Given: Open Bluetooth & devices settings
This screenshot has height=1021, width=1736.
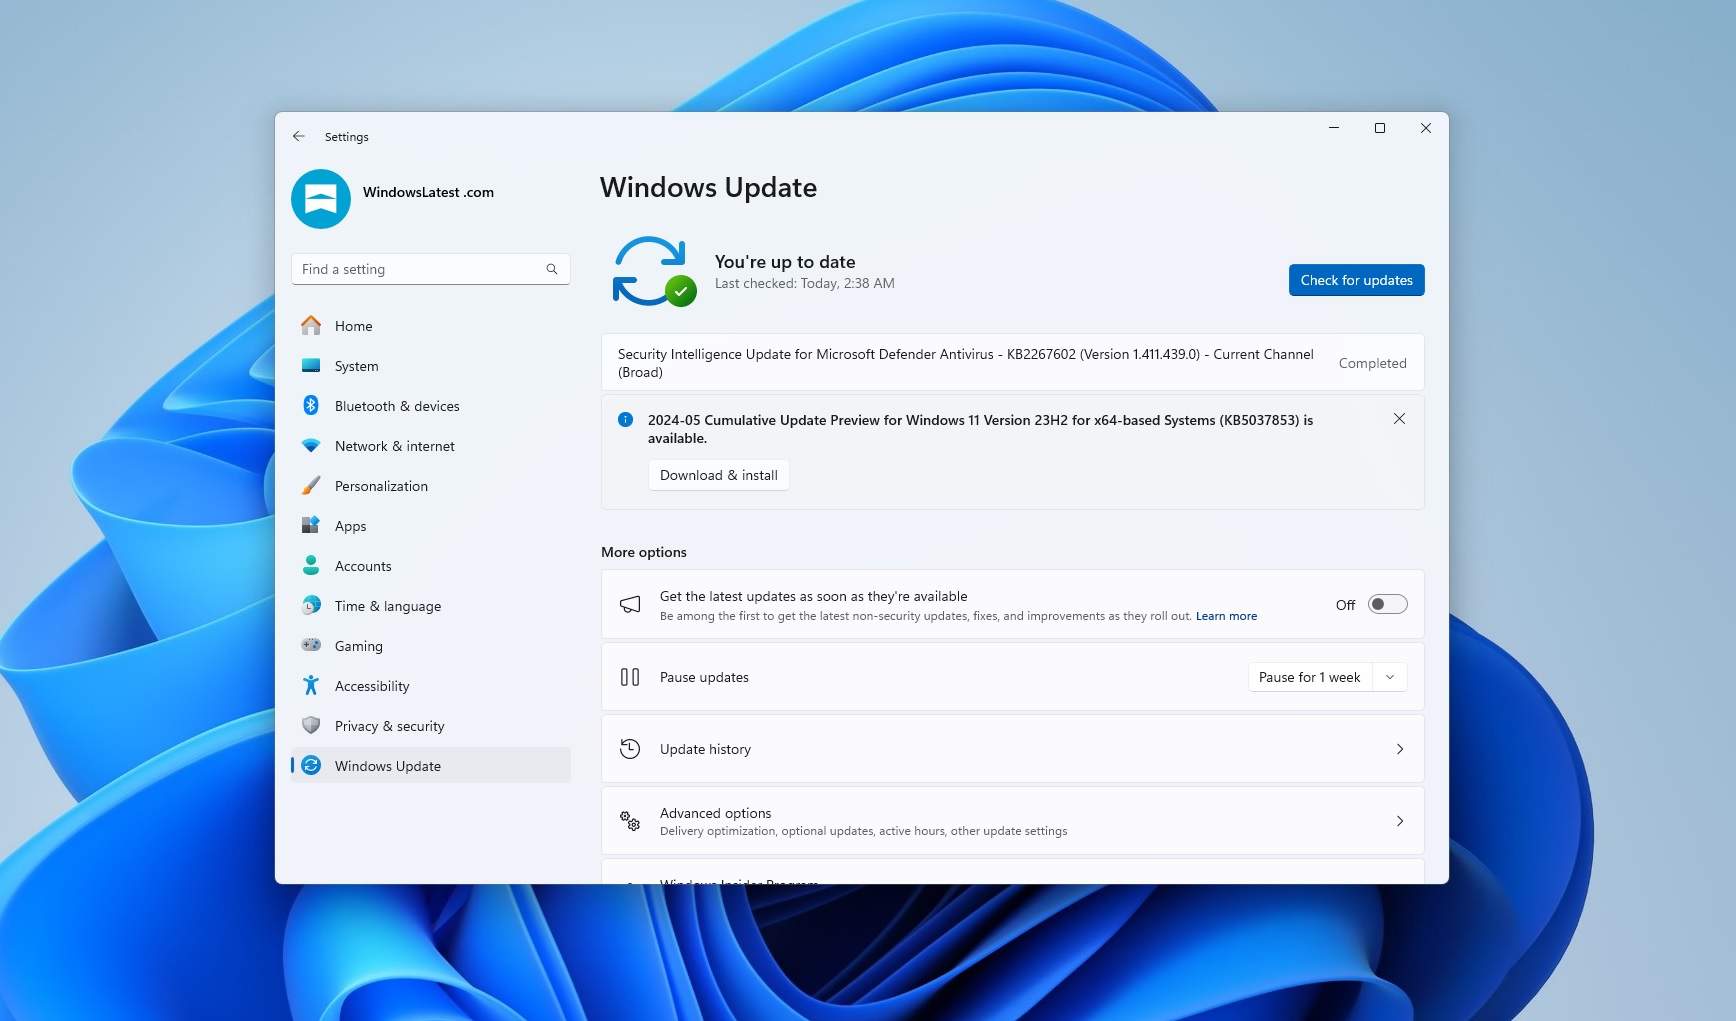Looking at the screenshot, I should 397,406.
